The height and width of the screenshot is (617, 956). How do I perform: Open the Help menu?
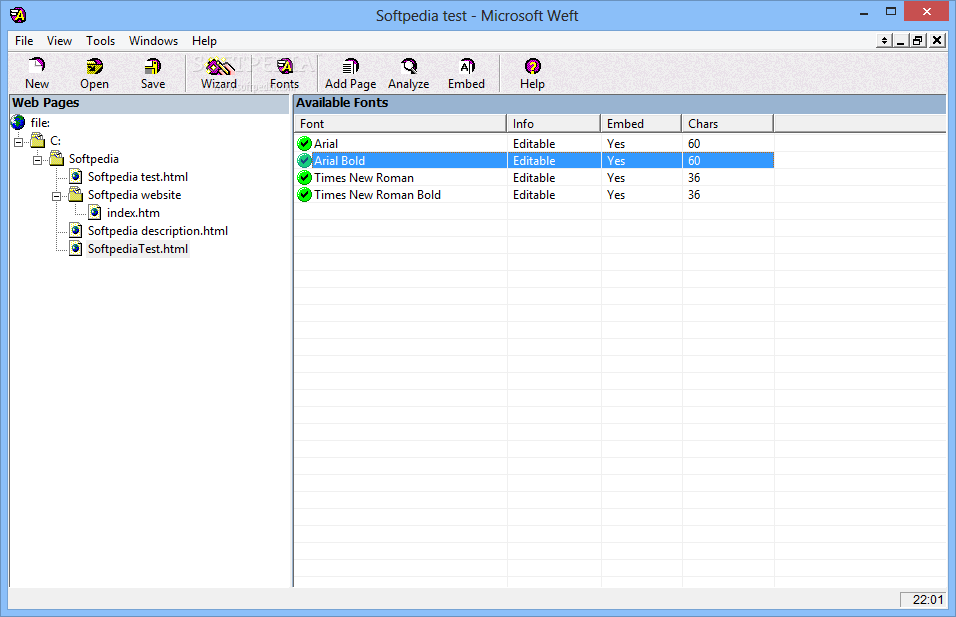204,41
